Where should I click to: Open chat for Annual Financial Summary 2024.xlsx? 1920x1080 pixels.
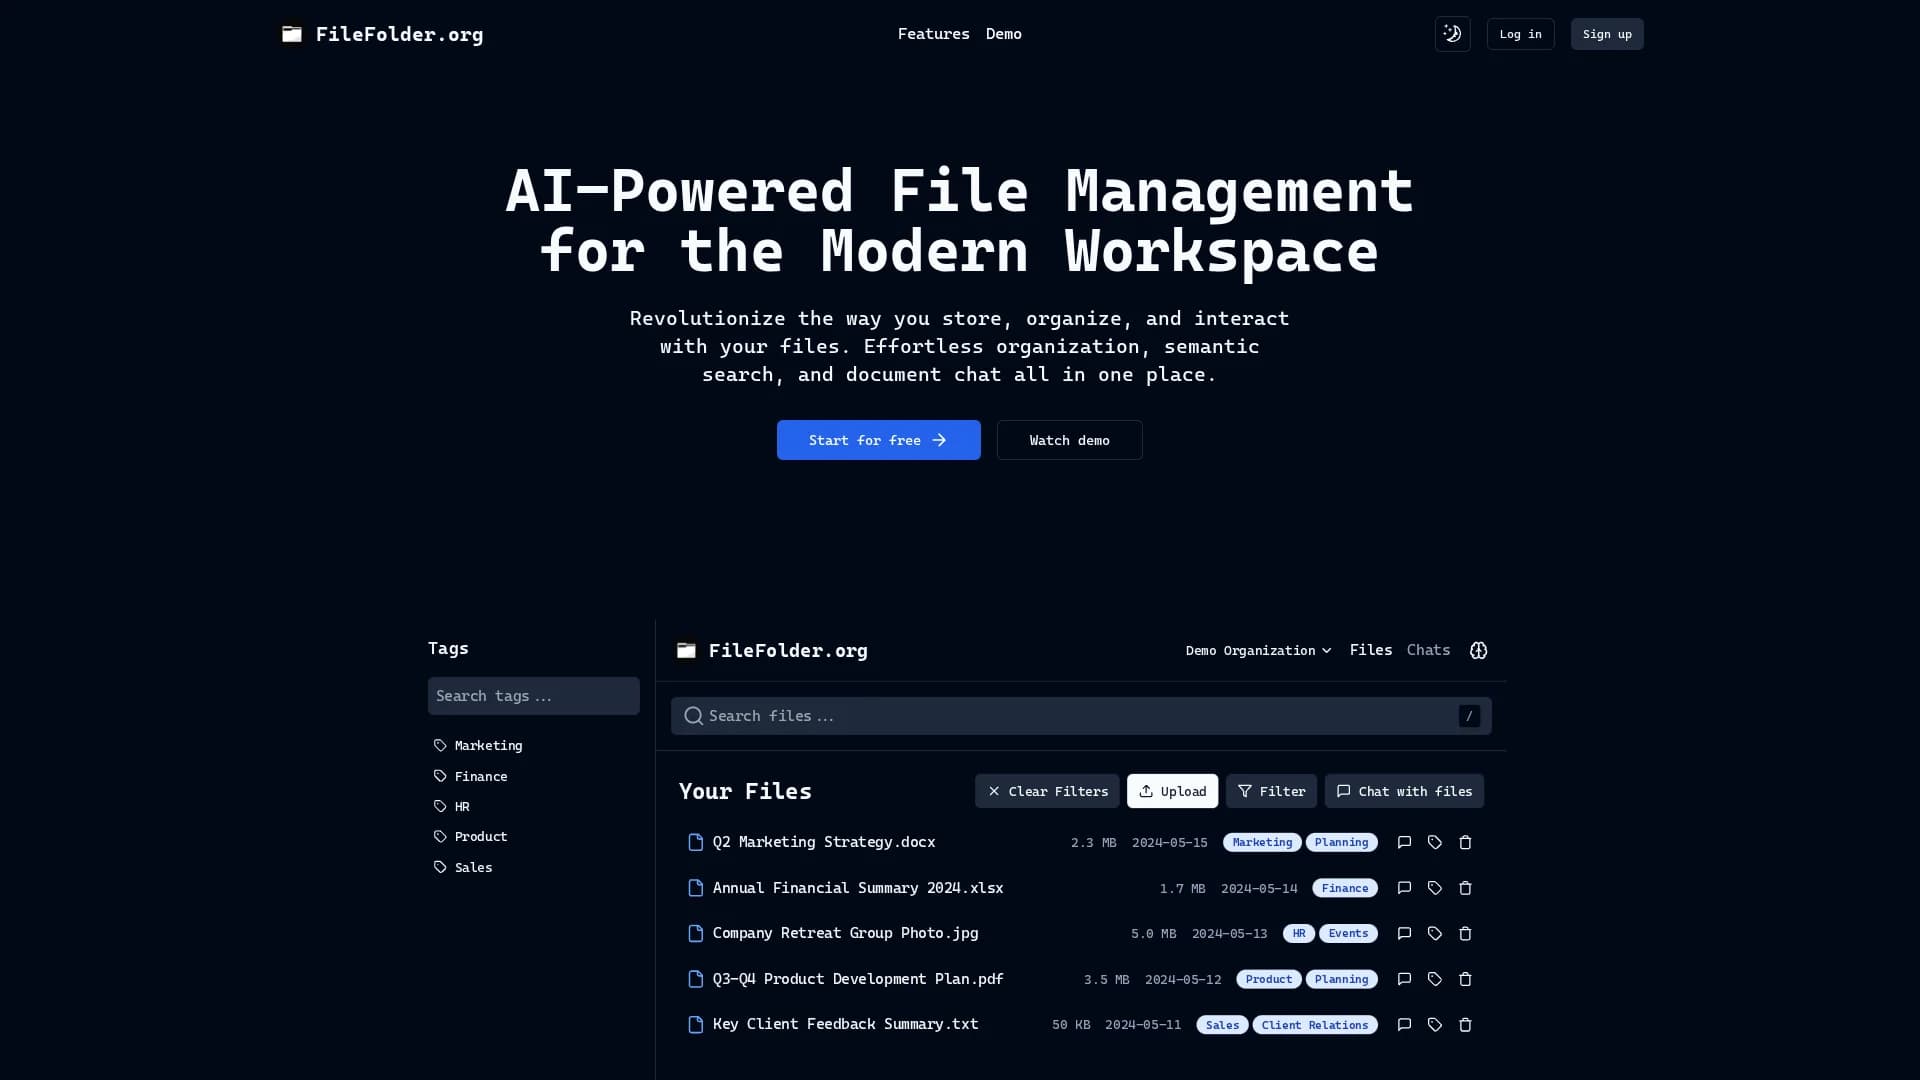[x=1404, y=888]
